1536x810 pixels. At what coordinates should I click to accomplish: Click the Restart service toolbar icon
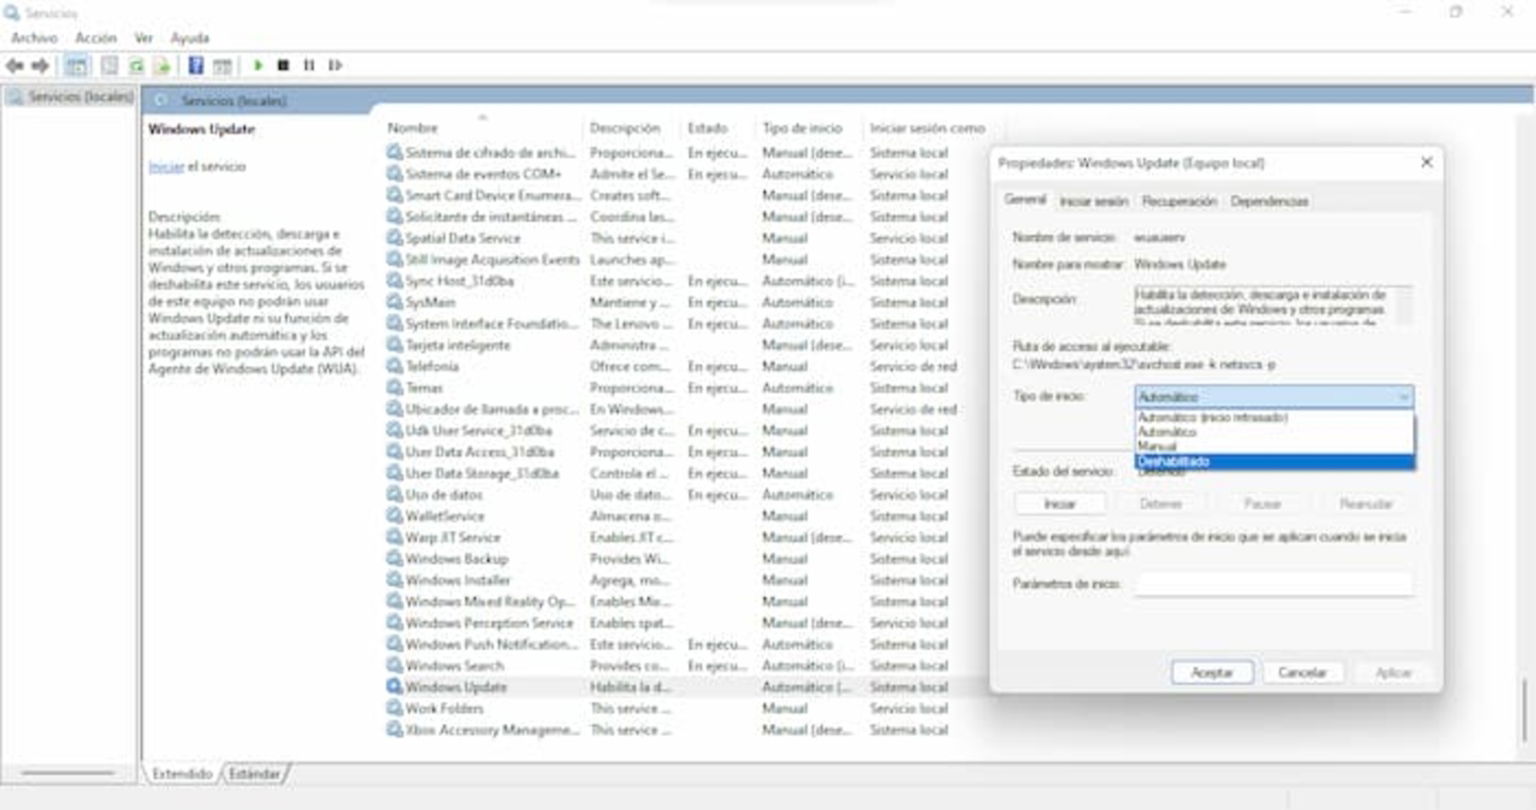pos(335,66)
